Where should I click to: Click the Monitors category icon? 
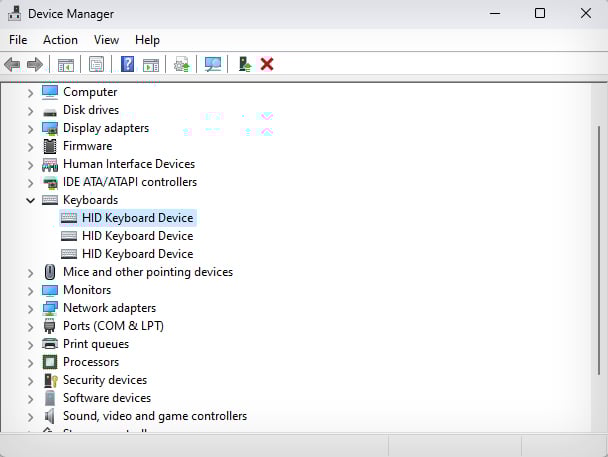coord(50,290)
